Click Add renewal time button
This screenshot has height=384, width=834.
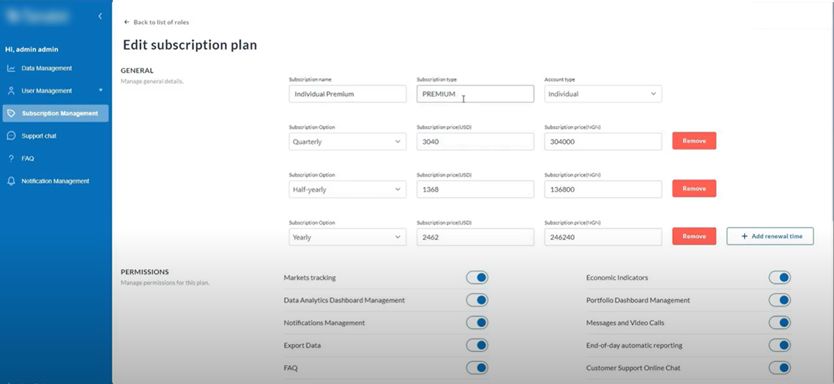770,236
